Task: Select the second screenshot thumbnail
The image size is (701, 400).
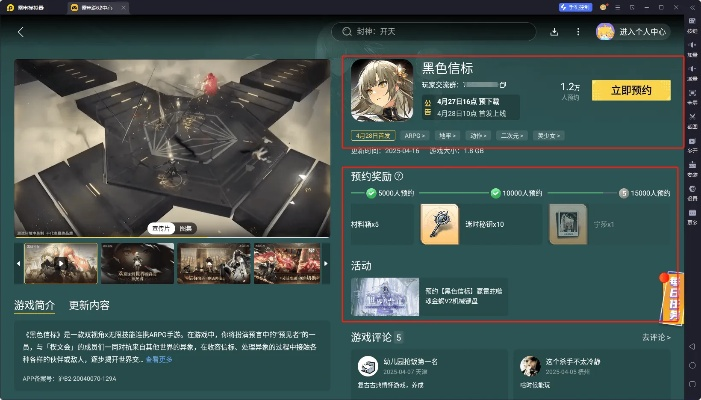Action: 137,263
